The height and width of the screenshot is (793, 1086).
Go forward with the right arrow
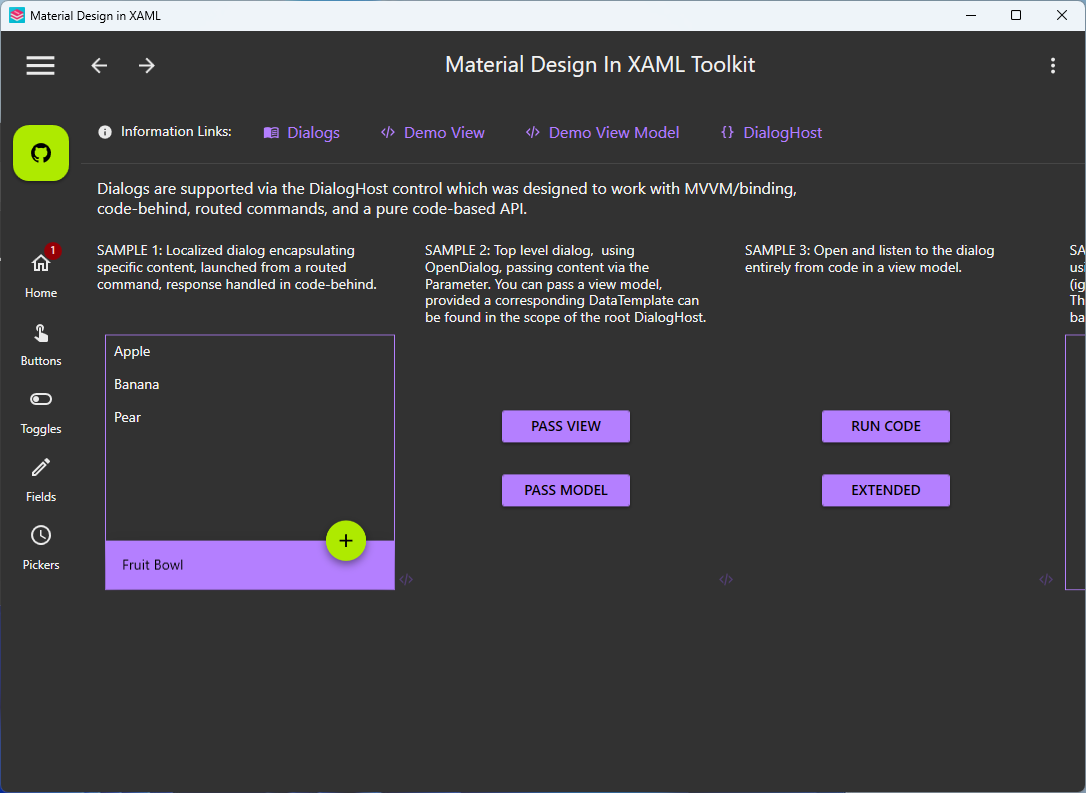point(146,65)
